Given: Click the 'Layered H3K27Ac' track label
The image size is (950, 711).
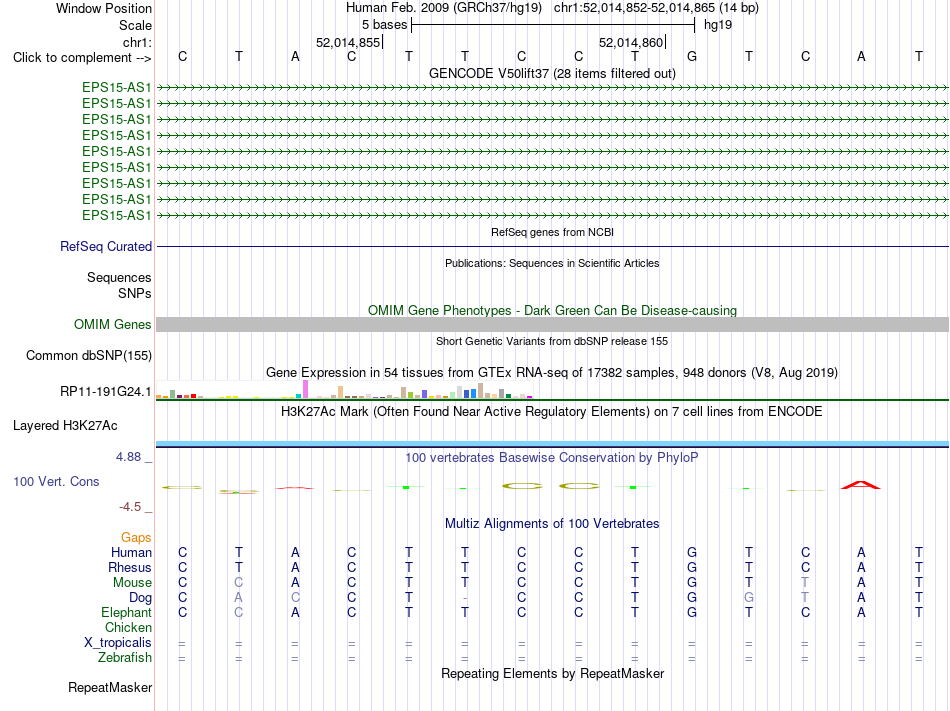Looking at the screenshot, I should [65, 426].
